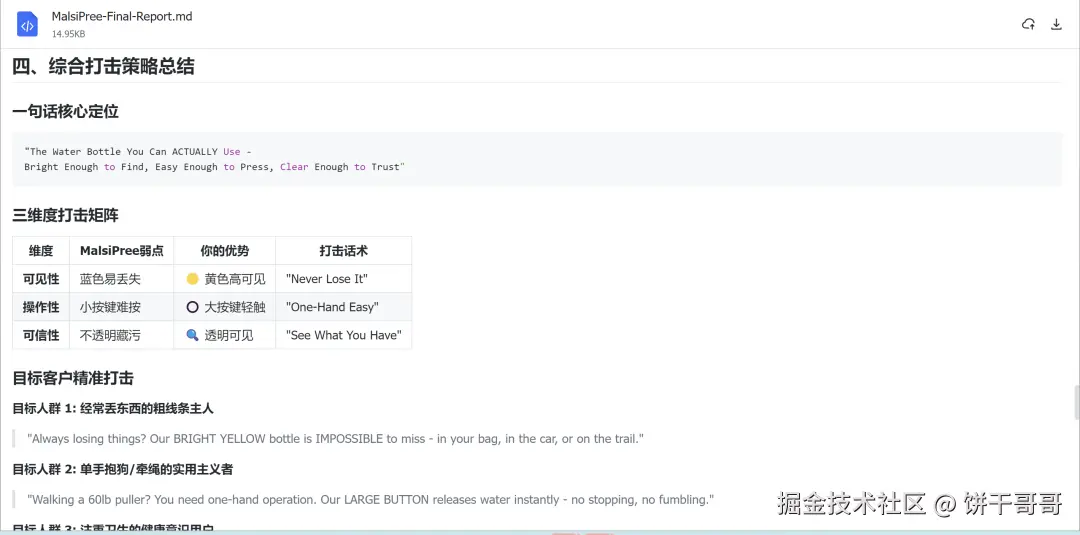Click the vertical scrollbar thumb

tap(1076, 403)
